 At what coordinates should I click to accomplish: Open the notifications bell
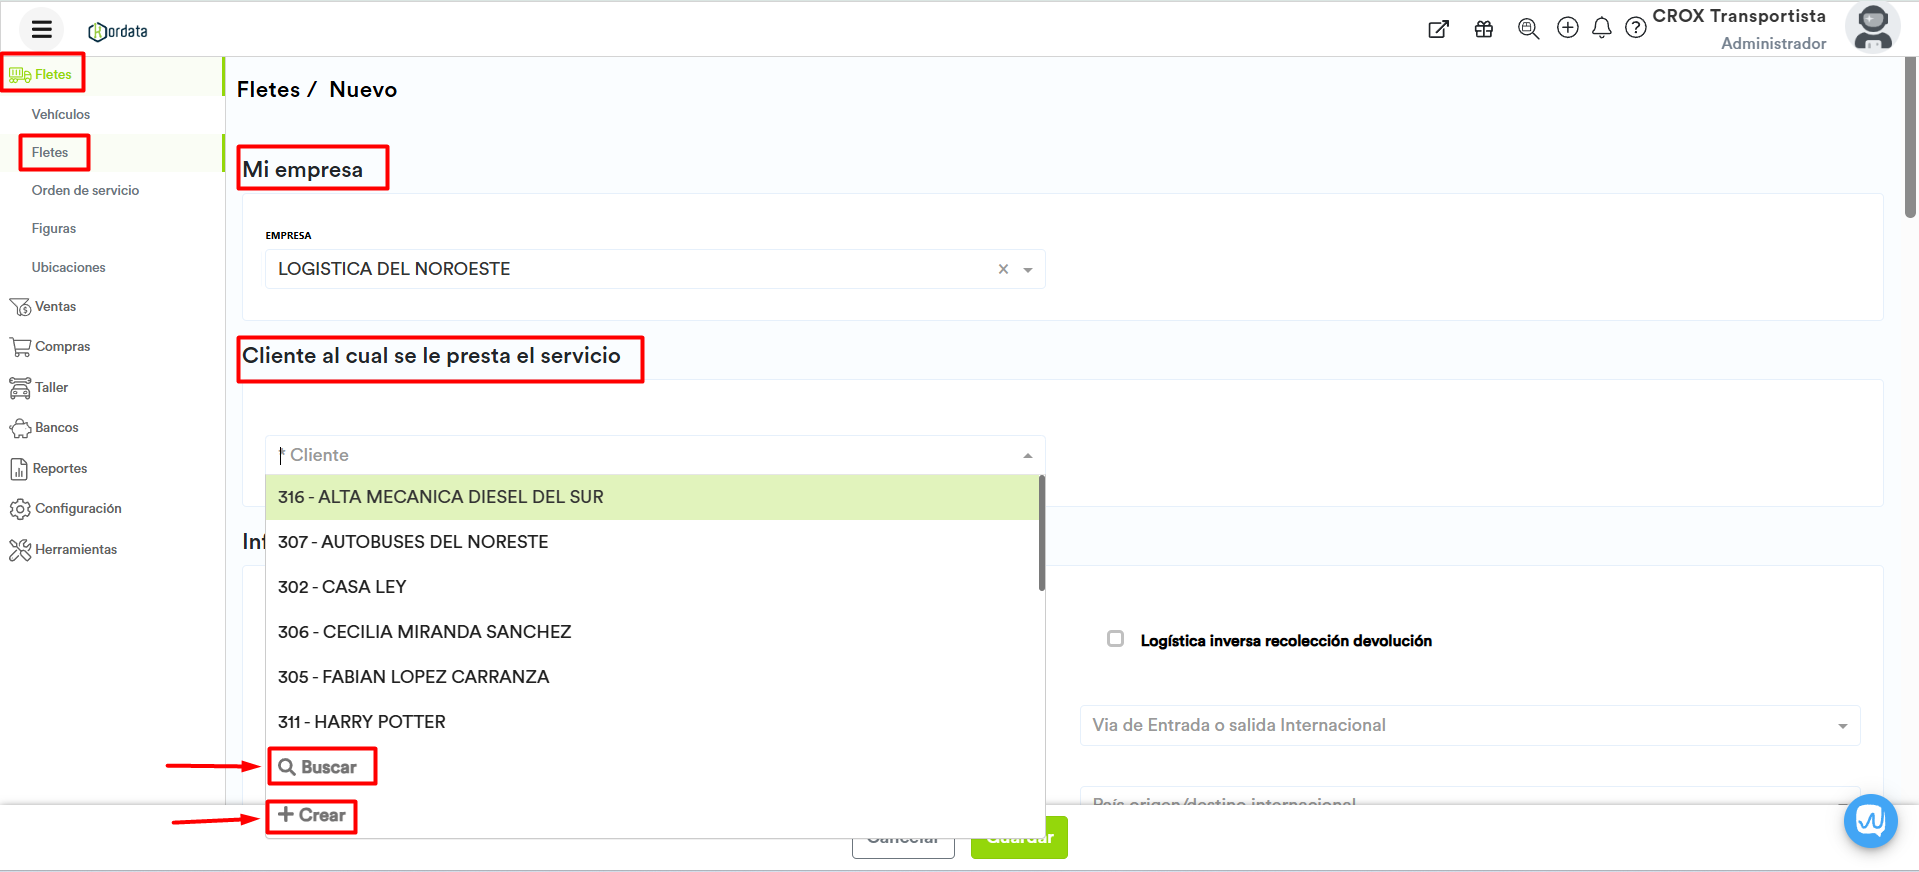click(1601, 28)
